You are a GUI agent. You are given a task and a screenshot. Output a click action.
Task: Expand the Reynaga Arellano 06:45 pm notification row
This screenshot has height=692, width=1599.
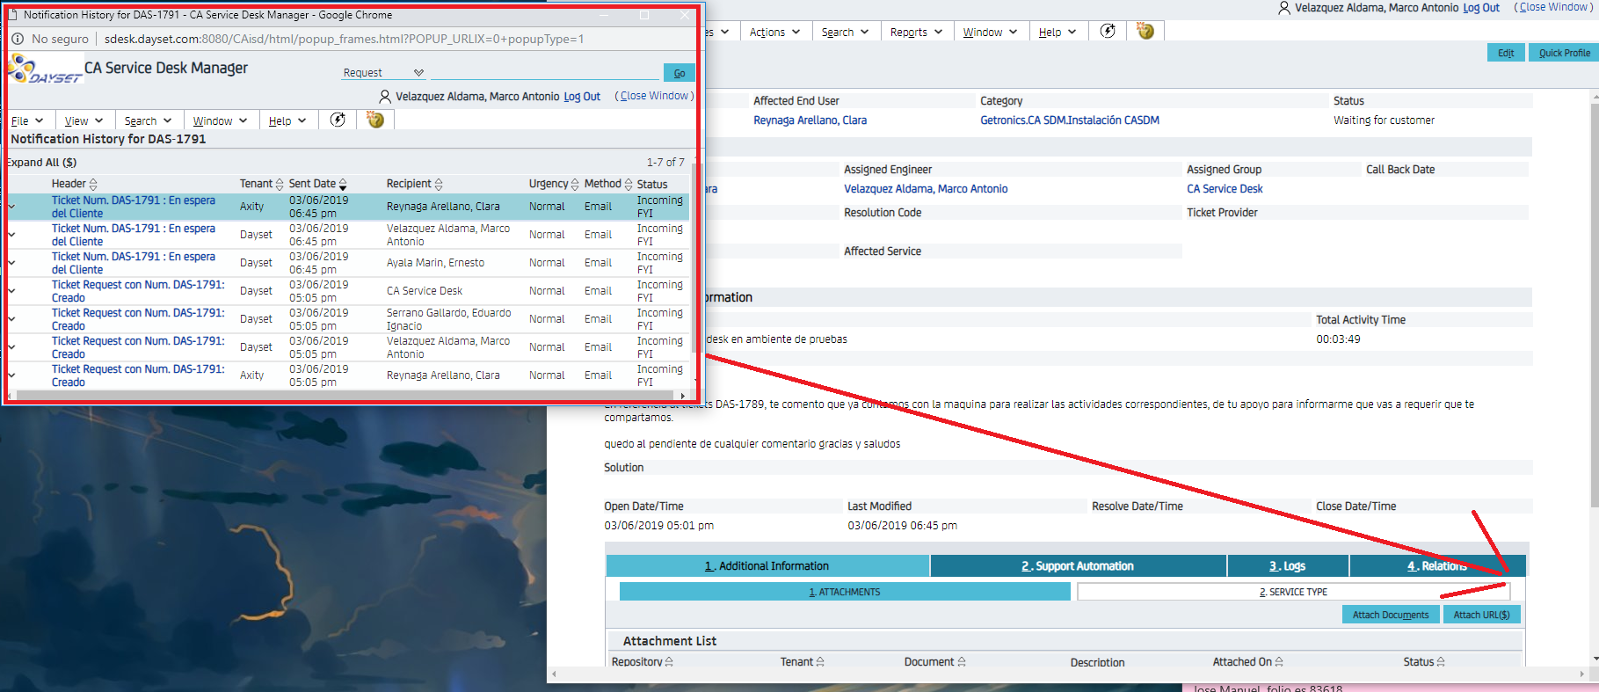(x=12, y=207)
